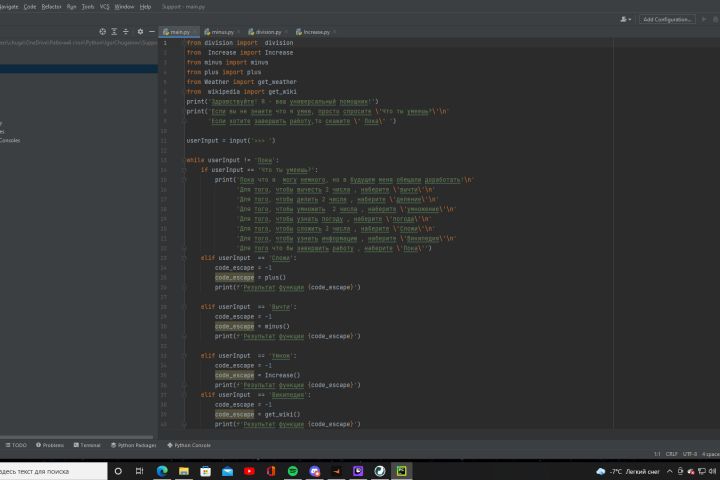Close the division.py tab

(x=287, y=32)
